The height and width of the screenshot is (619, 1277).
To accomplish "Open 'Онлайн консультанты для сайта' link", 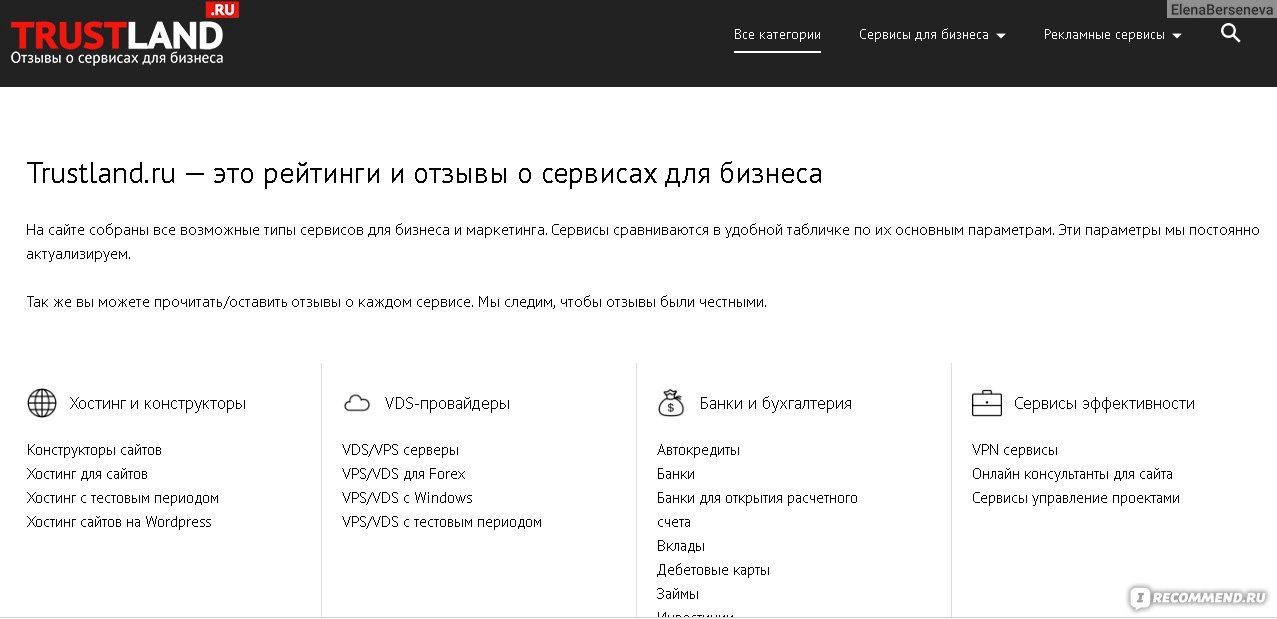I will (x=1072, y=474).
